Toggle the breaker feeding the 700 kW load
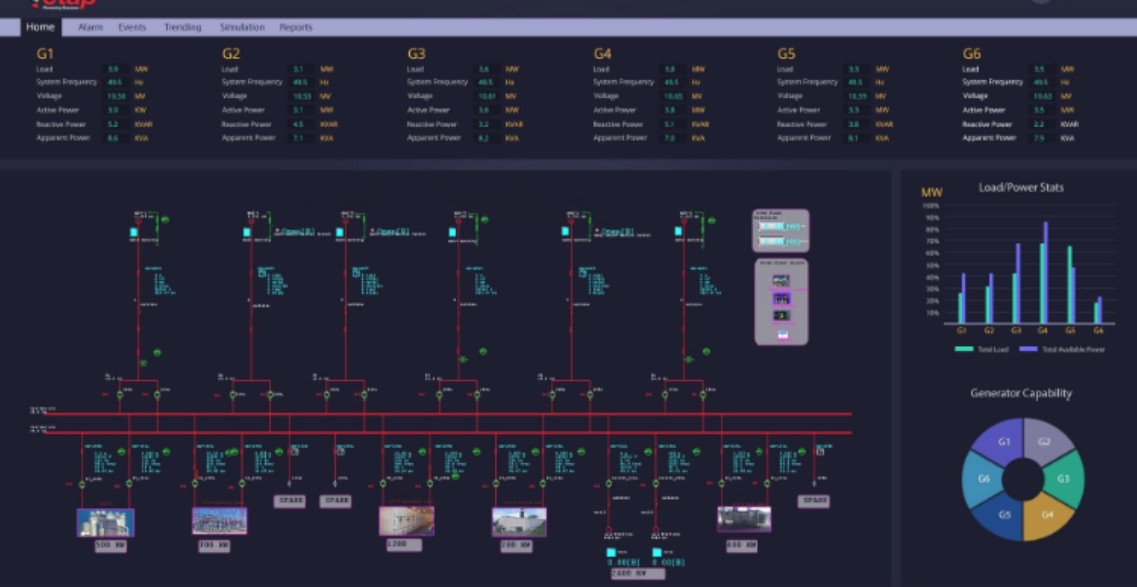The height and width of the screenshot is (587, 1137). [x=194, y=482]
